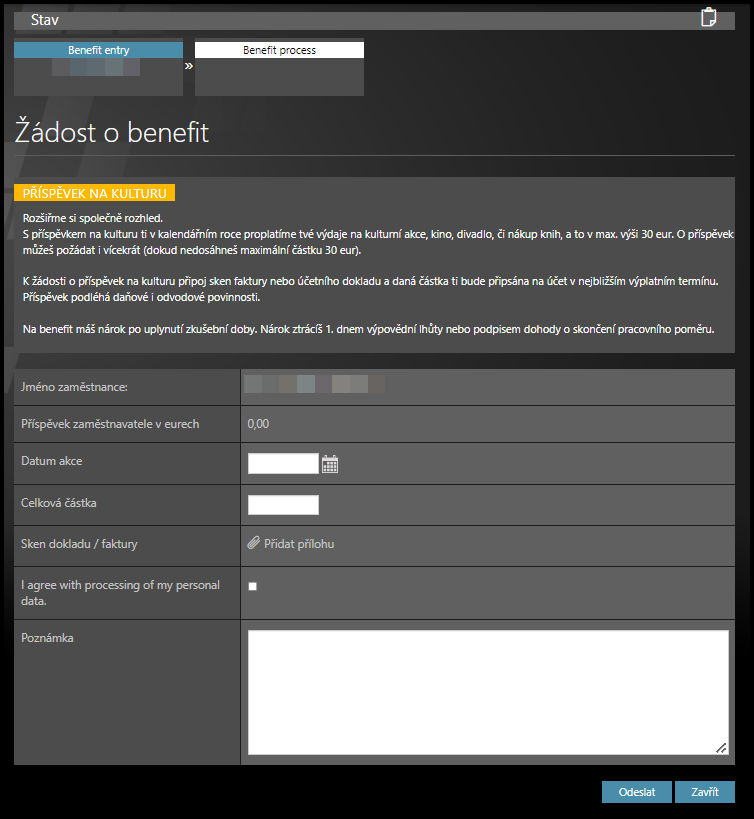Focus the Datum akce date field
Screen dimensions: 754x819
(283, 463)
